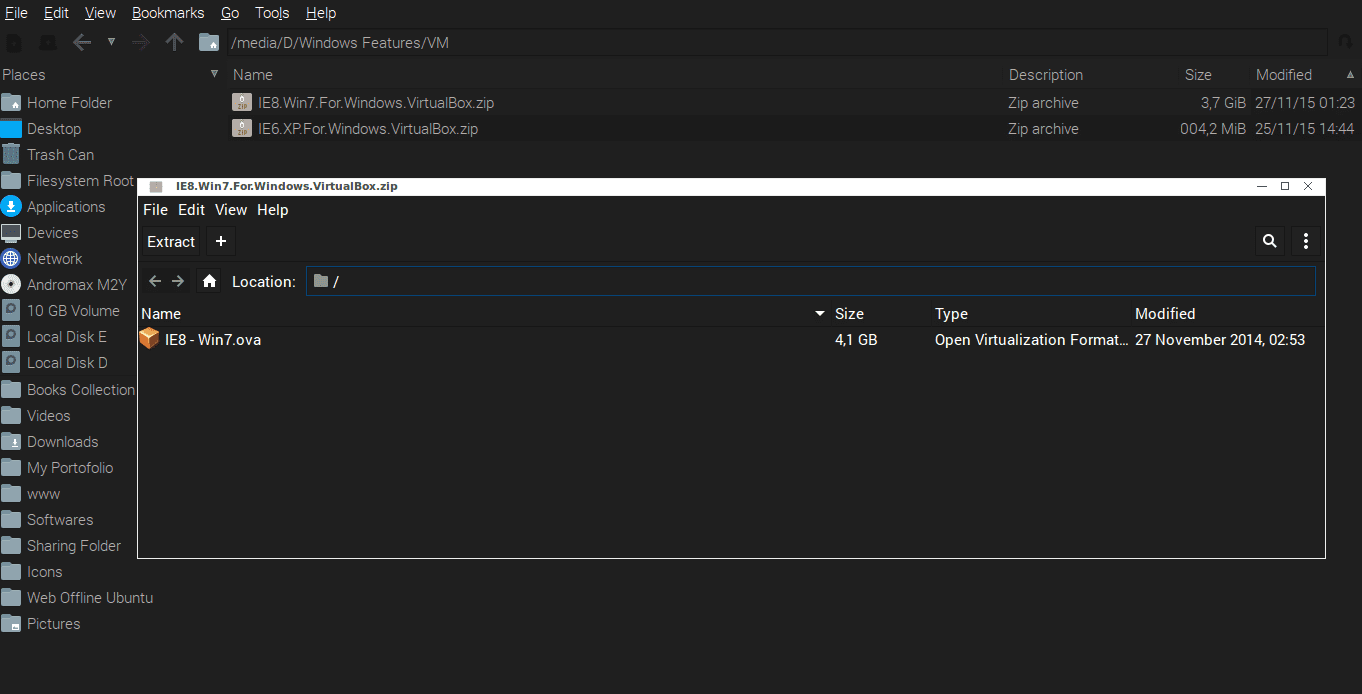Open archive manager's Edit menu
1362x694 pixels.
pyautogui.click(x=191, y=210)
